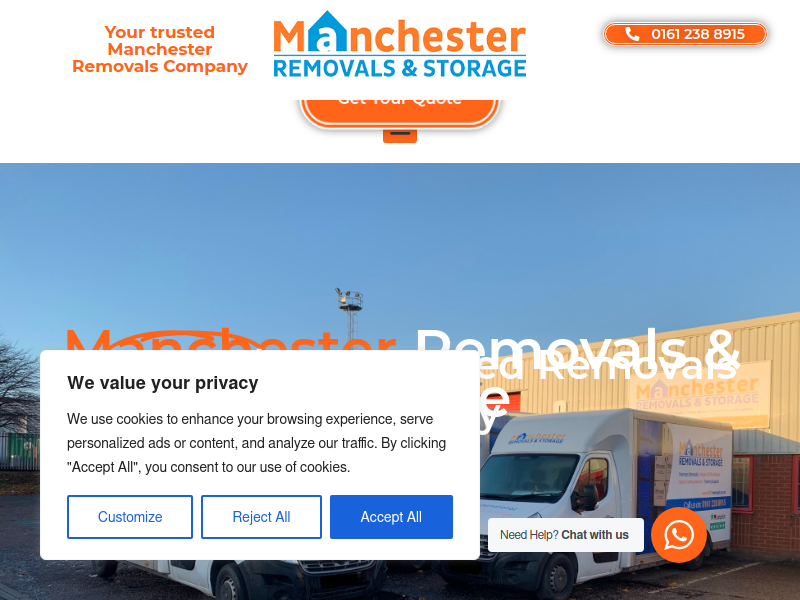
Task: Click the floodlight tower in the hero photo
Action: tap(350, 313)
